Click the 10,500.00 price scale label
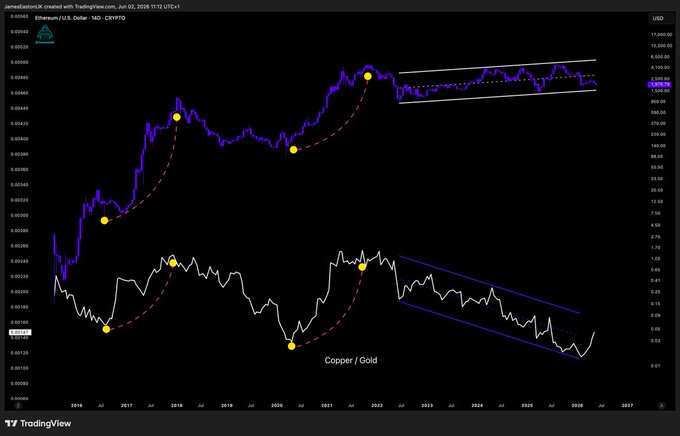680x436 pixels. tap(661, 46)
